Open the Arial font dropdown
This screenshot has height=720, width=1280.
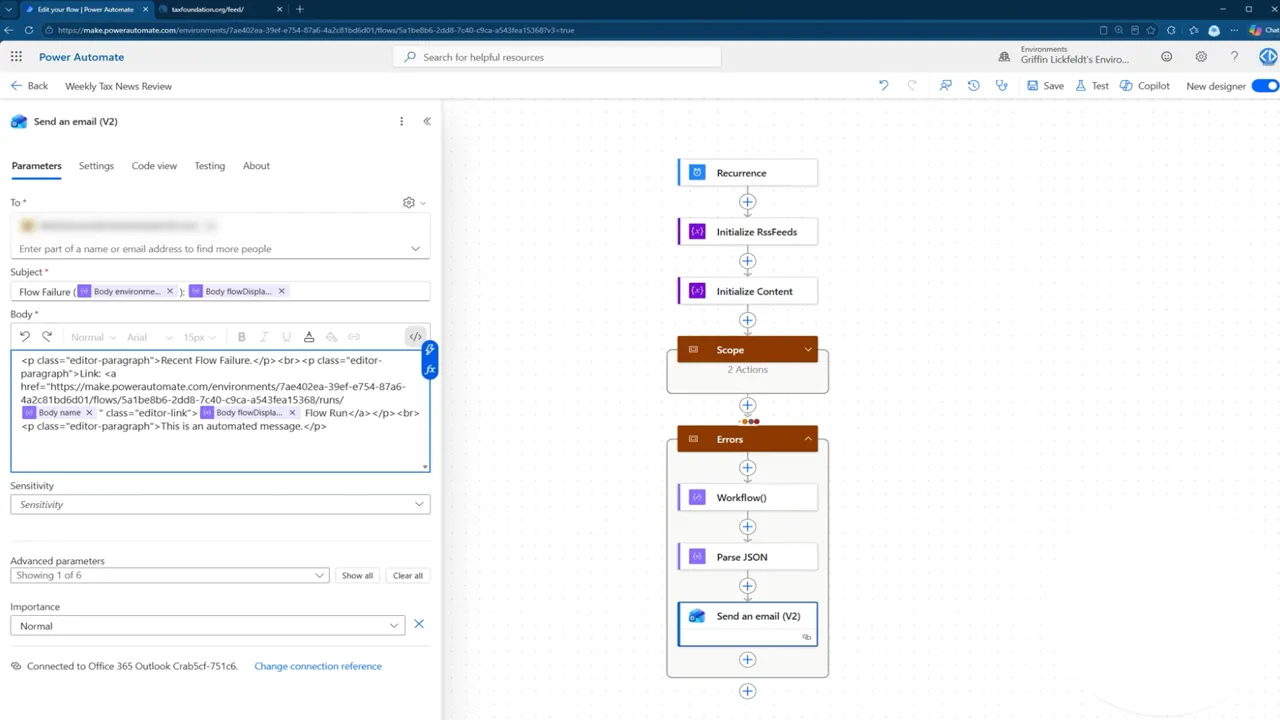pos(150,337)
